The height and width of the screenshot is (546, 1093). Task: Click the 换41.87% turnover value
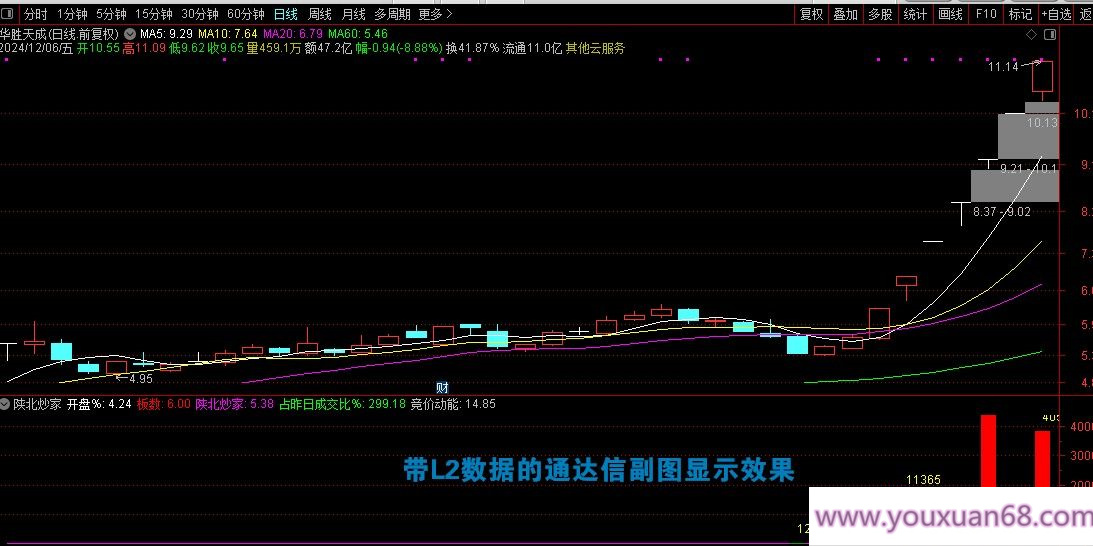(x=473, y=48)
